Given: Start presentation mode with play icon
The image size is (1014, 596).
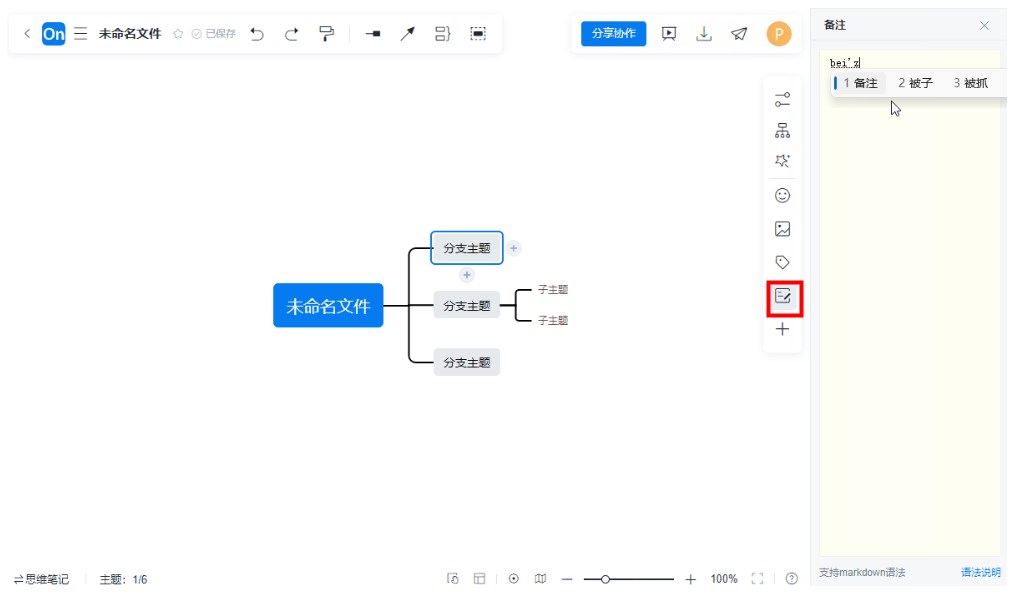Looking at the screenshot, I should point(670,33).
